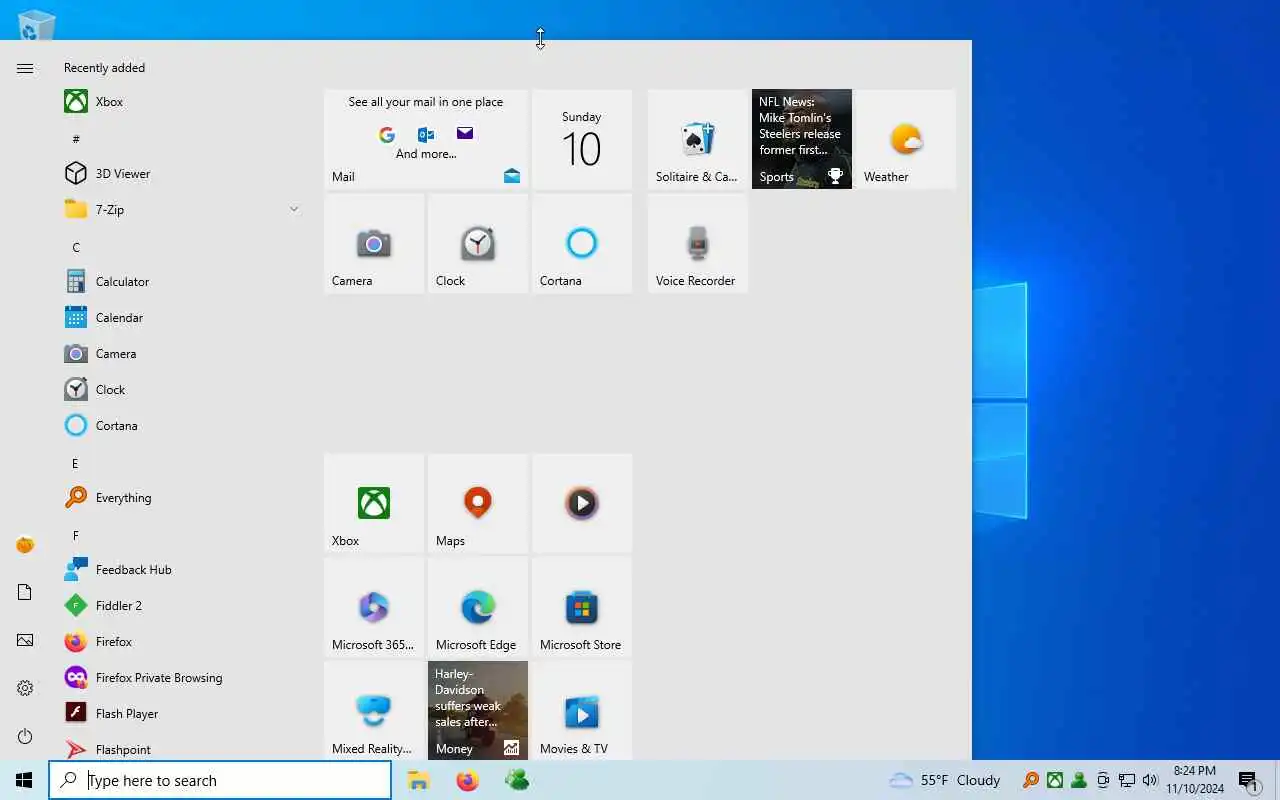
Task: Open Documents from the Start sidebar
Action: 25,593
